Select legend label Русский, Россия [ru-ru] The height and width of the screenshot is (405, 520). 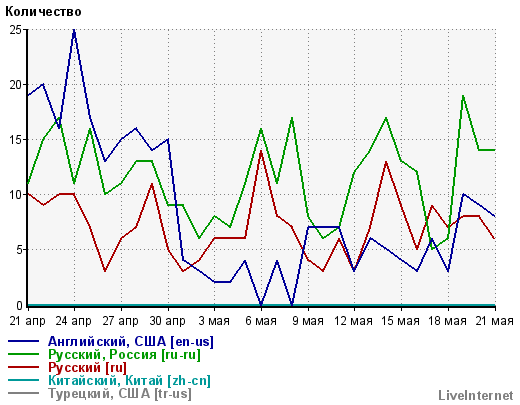[x=124, y=355]
